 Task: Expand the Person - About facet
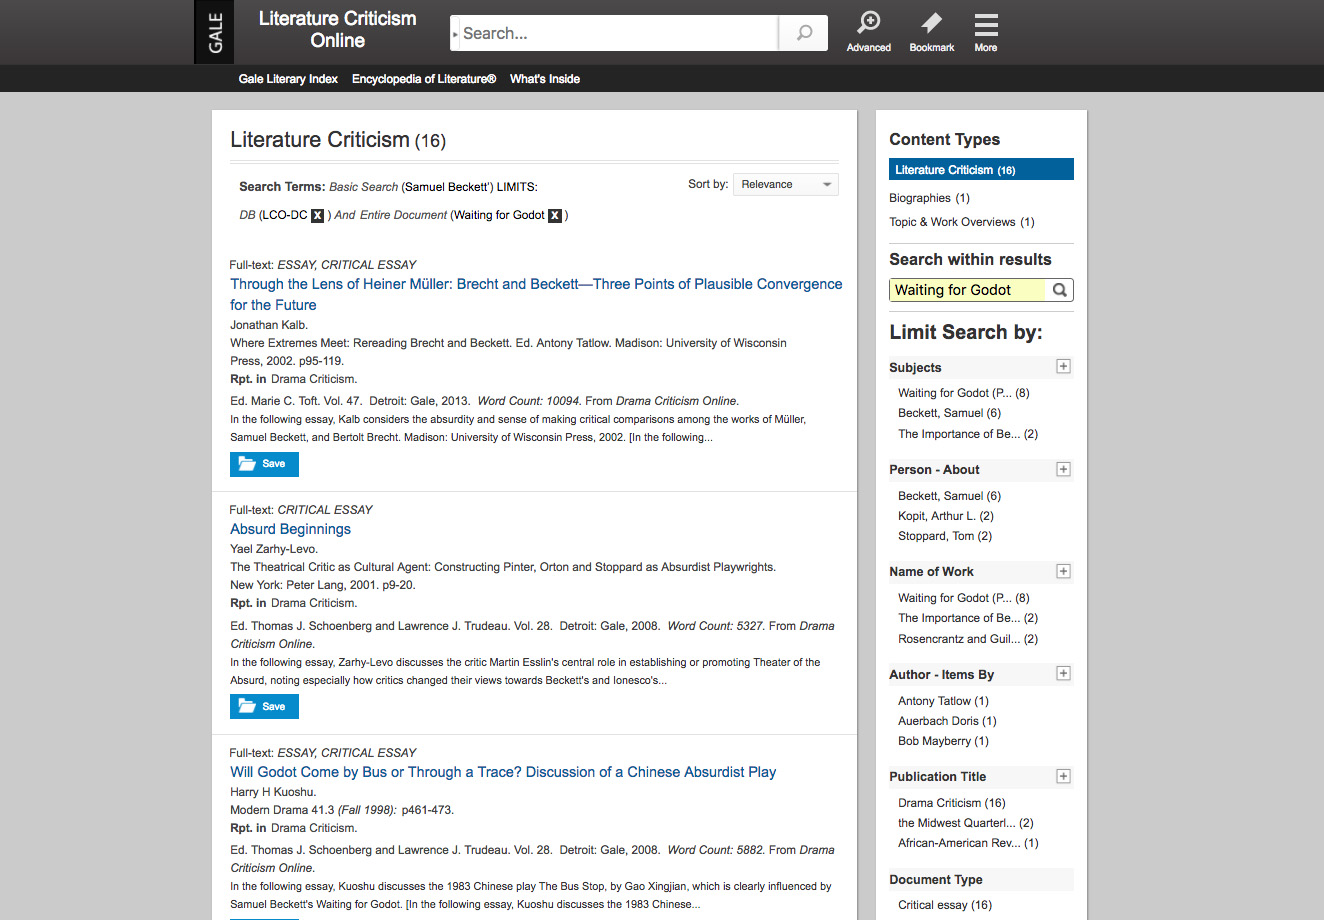1063,469
